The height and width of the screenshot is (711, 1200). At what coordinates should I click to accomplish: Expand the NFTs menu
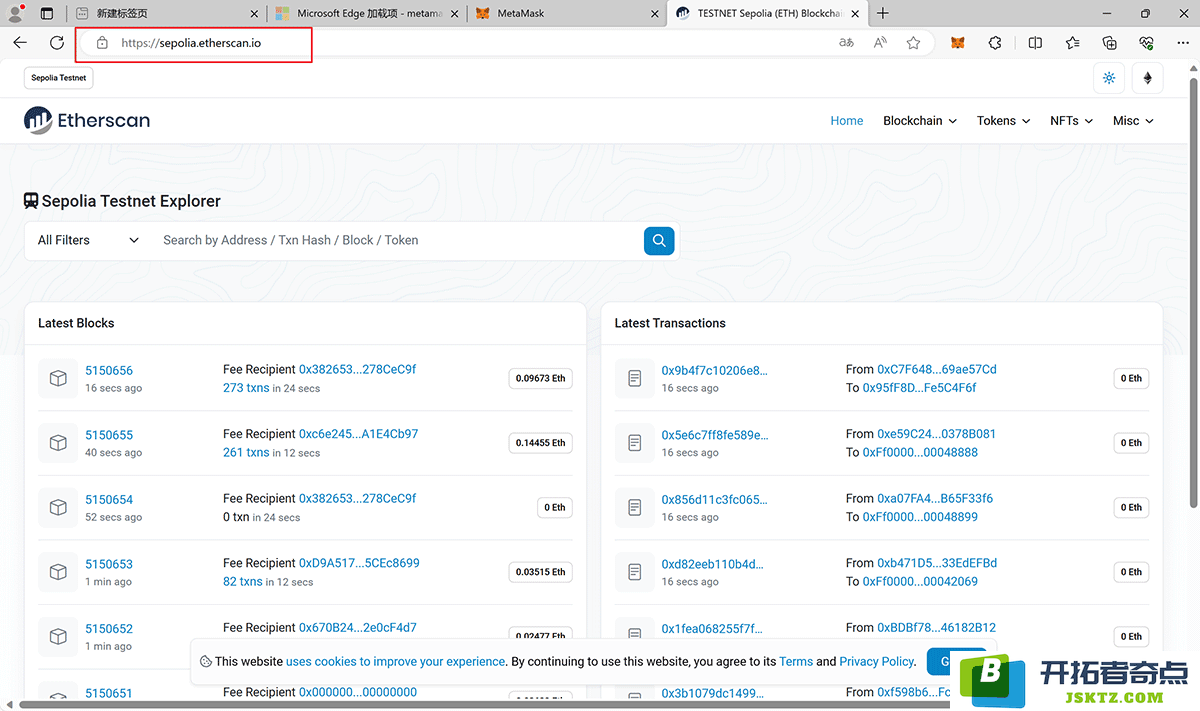coord(1071,121)
